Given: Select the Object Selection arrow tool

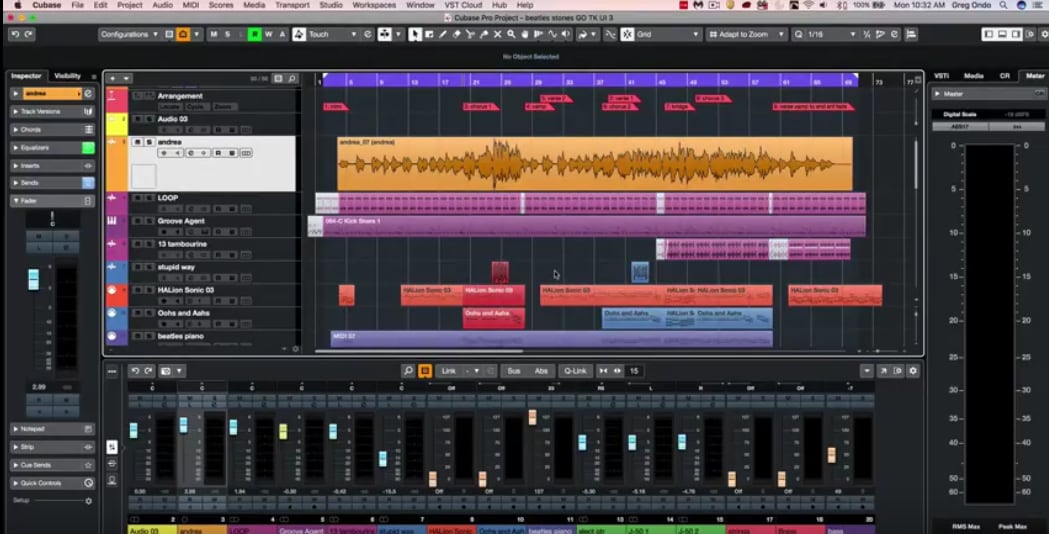Looking at the screenshot, I should click(x=415, y=34).
